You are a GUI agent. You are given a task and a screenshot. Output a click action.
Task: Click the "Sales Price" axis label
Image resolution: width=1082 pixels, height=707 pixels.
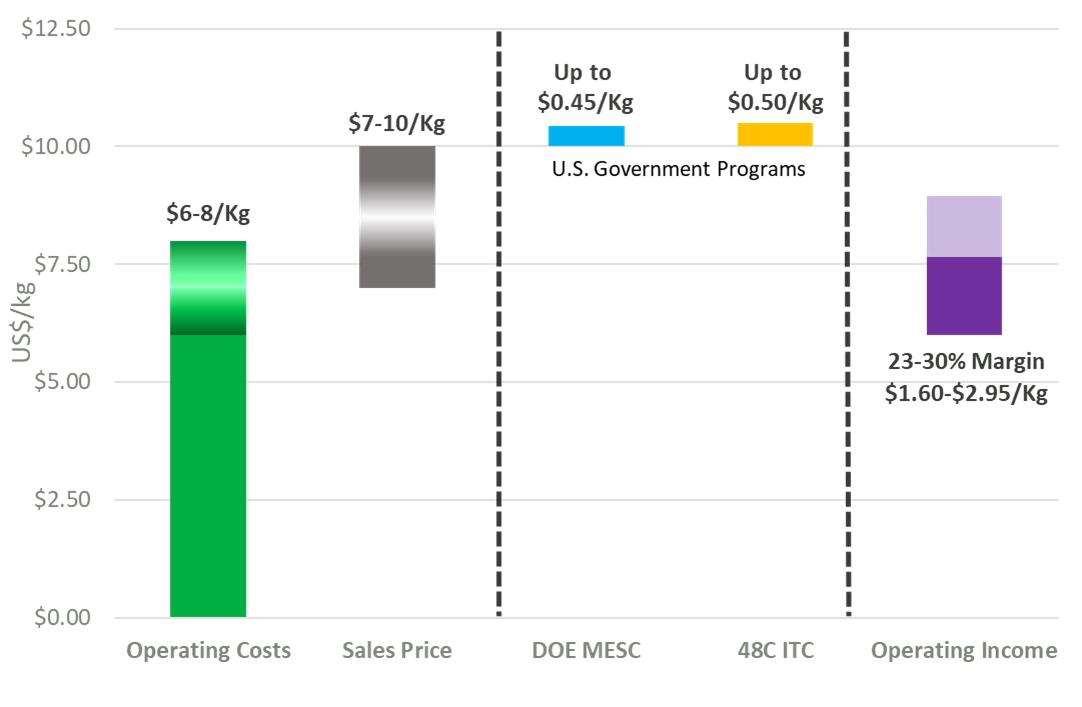tap(397, 651)
